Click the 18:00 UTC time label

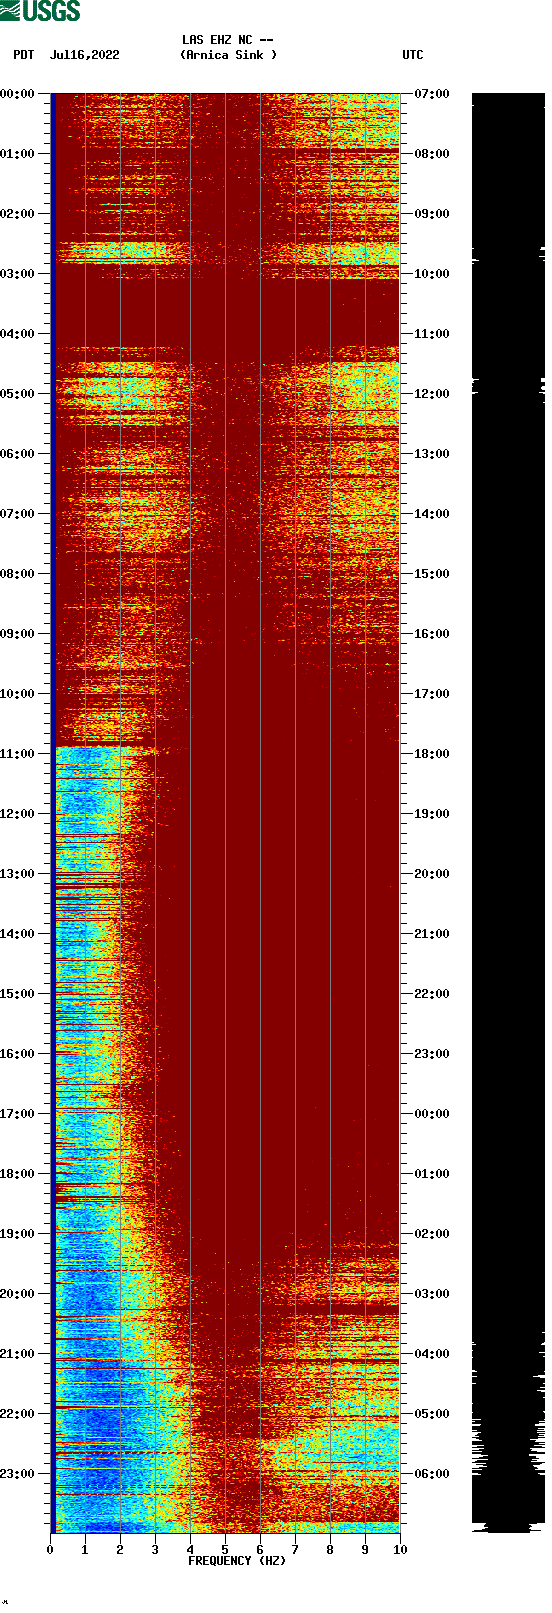tap(432, 753)
